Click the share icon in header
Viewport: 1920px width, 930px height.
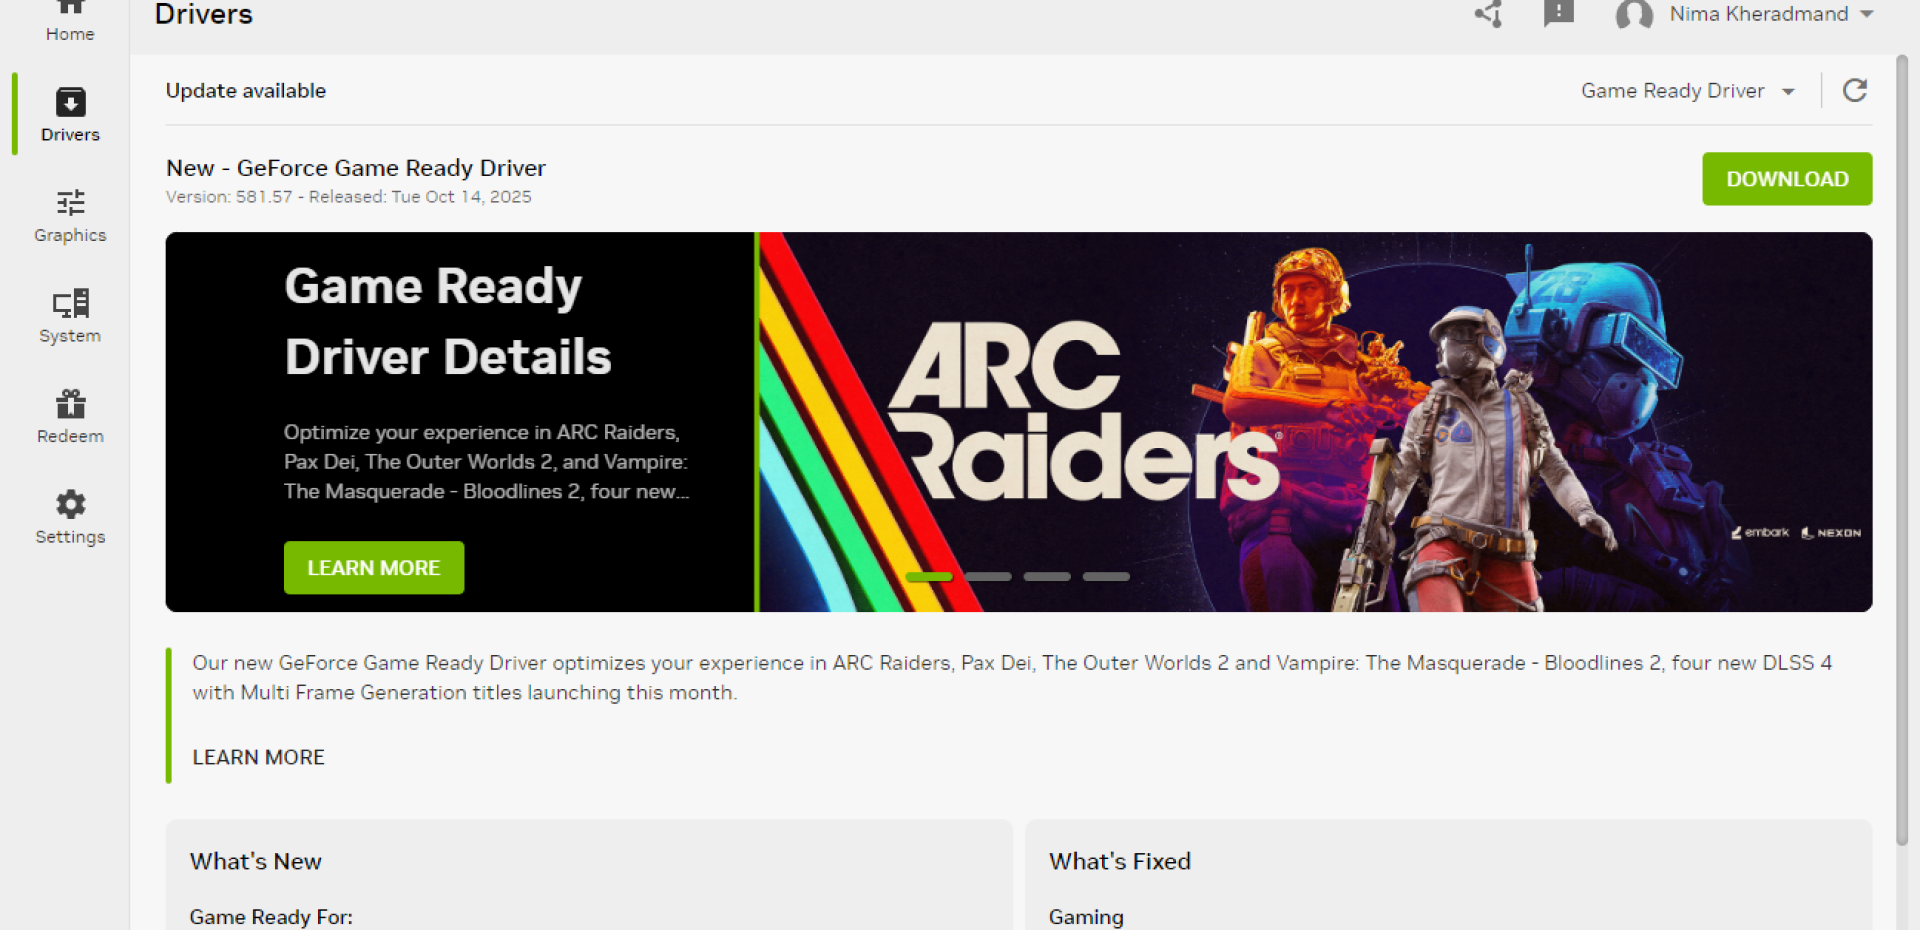tap(1489, 14)
